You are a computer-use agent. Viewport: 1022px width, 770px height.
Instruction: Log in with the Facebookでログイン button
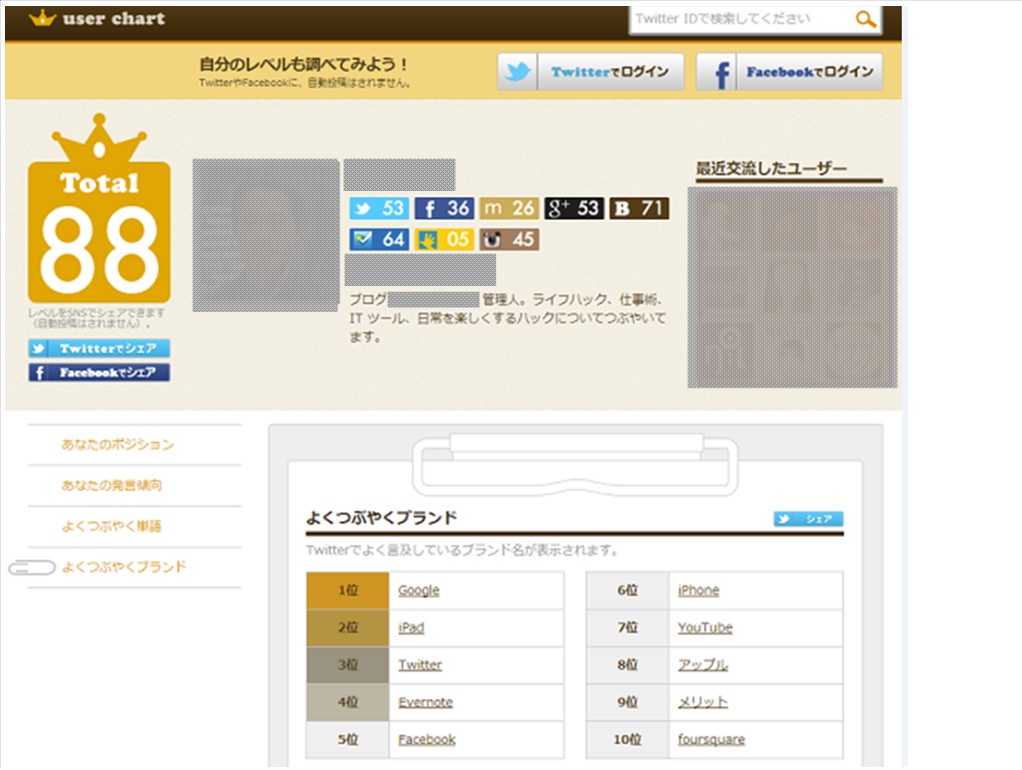pyautogui.click(x=789, y=72)
